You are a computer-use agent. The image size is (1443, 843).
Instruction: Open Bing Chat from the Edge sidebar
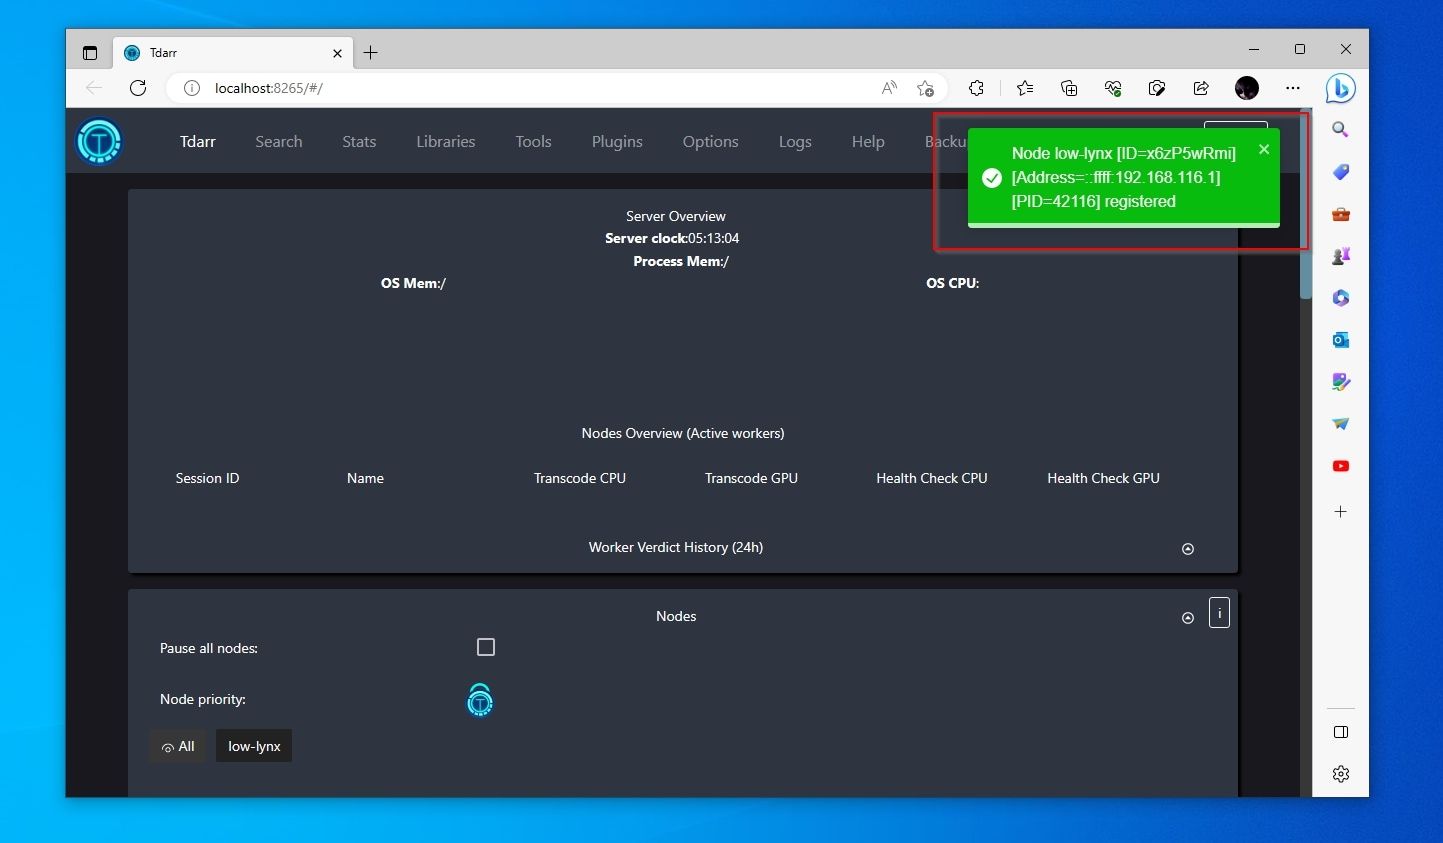pyautogui.click(x=1340, y=88)
